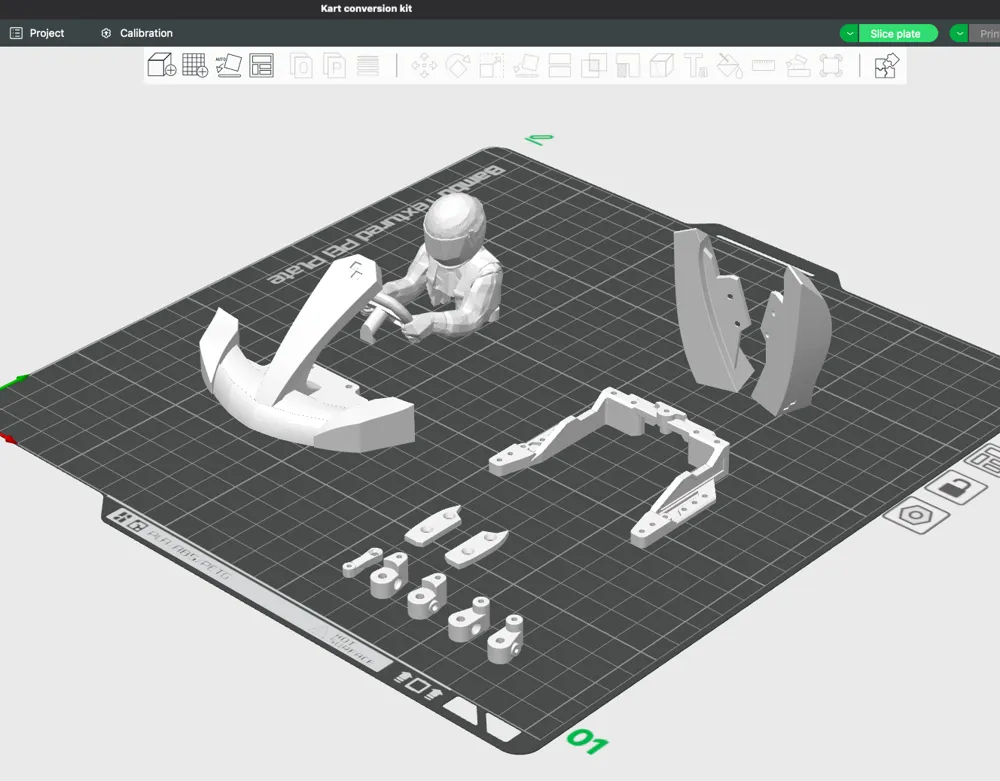Select plate 01 by its label

click(585, 742)
